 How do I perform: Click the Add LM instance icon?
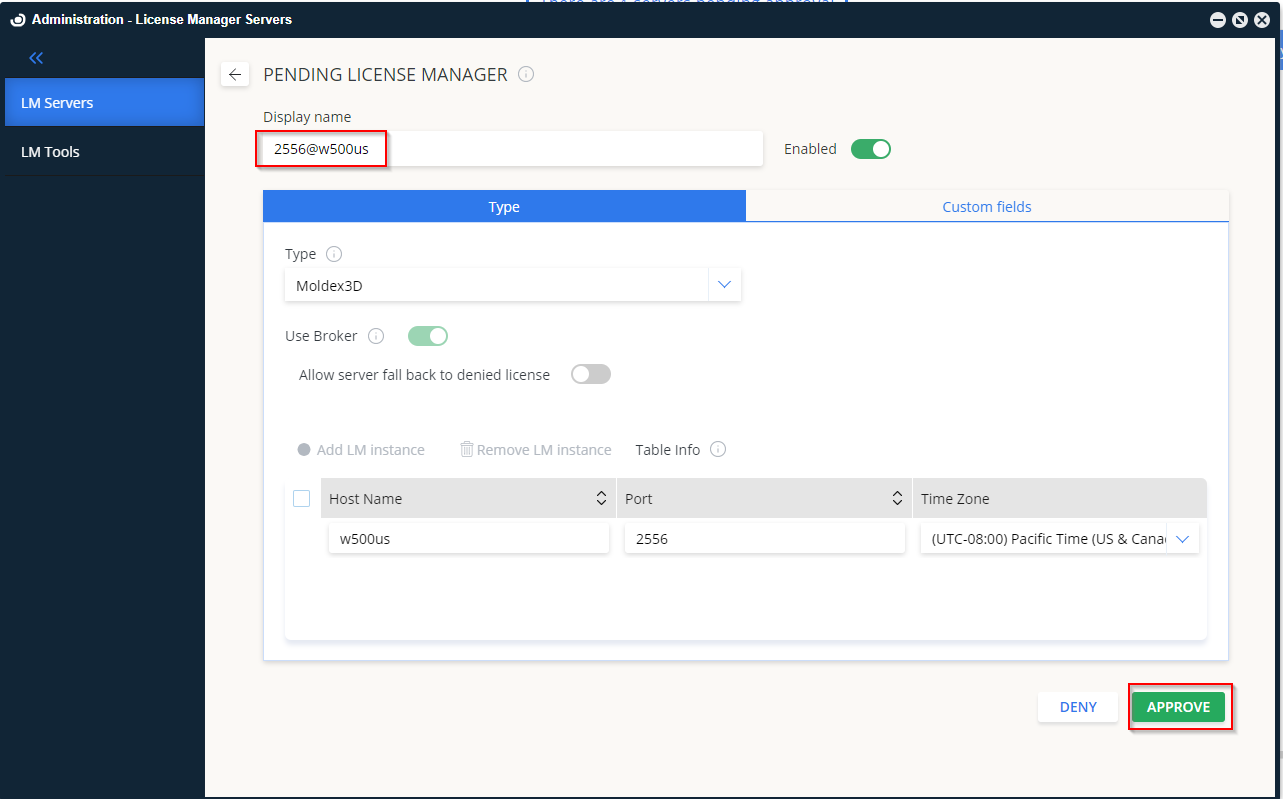303,449
